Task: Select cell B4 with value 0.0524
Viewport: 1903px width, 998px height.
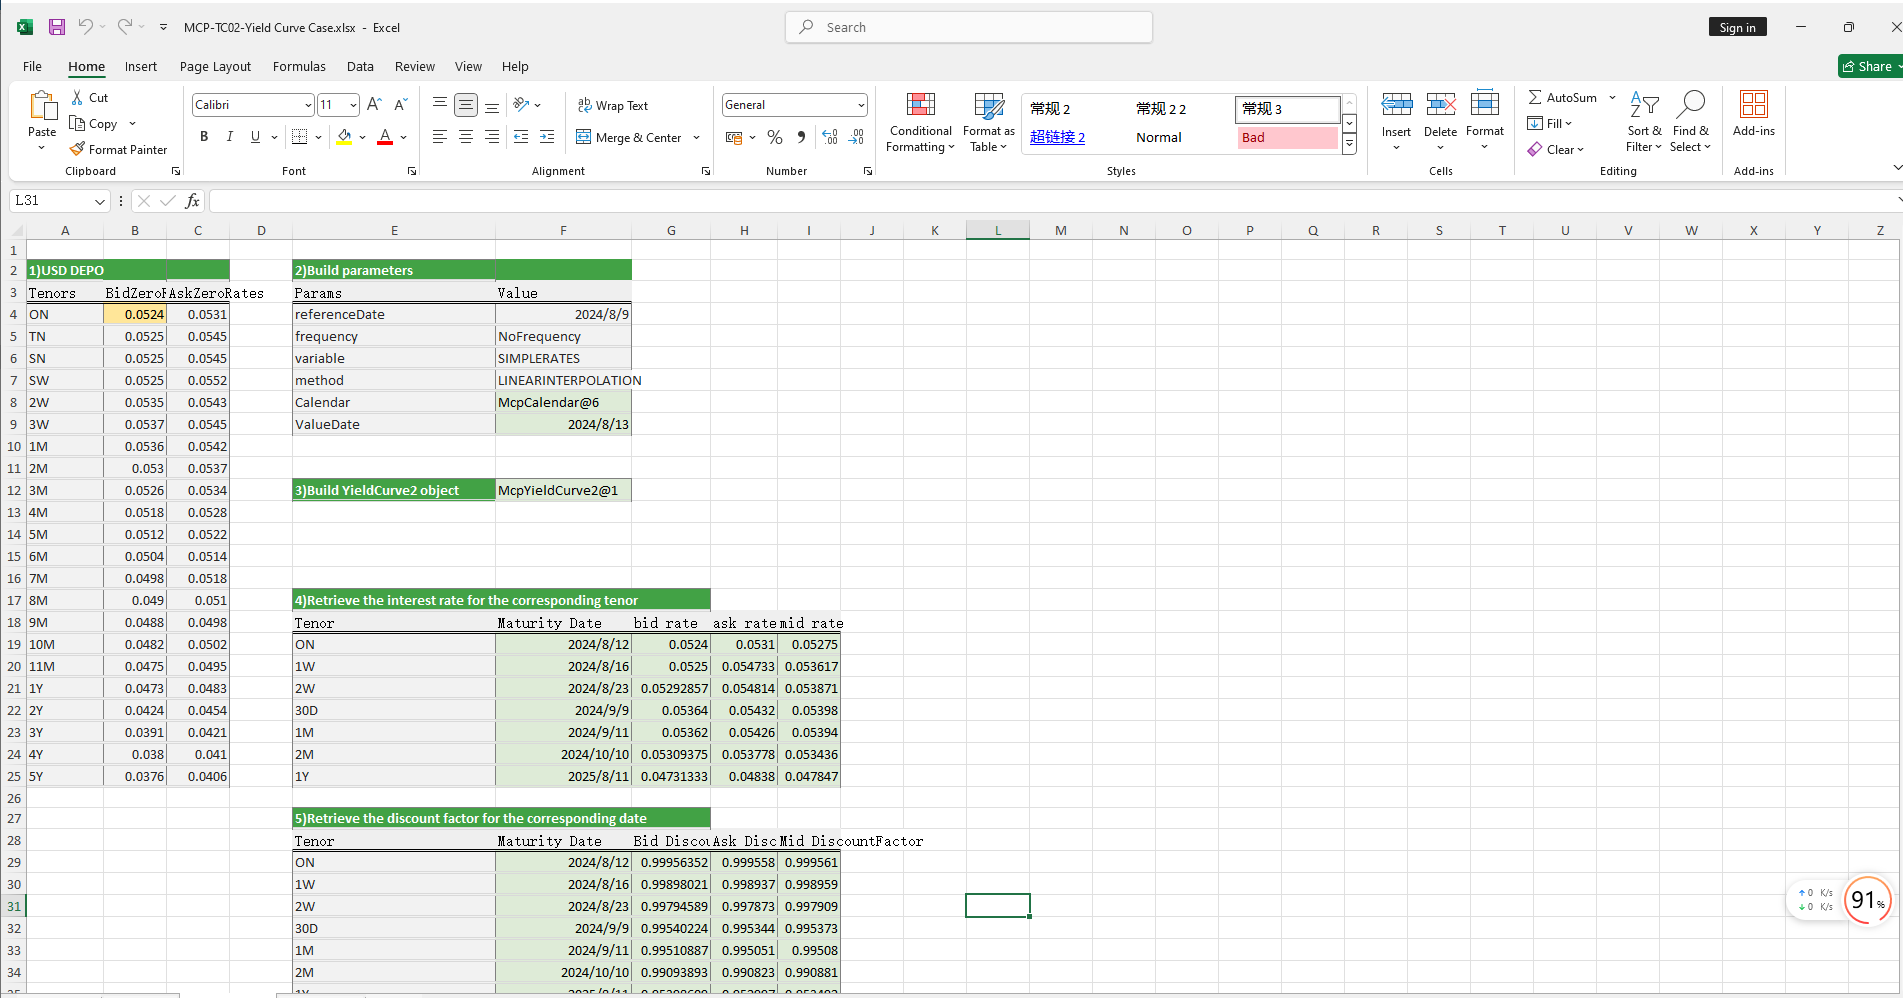Action: coord(135,314)
